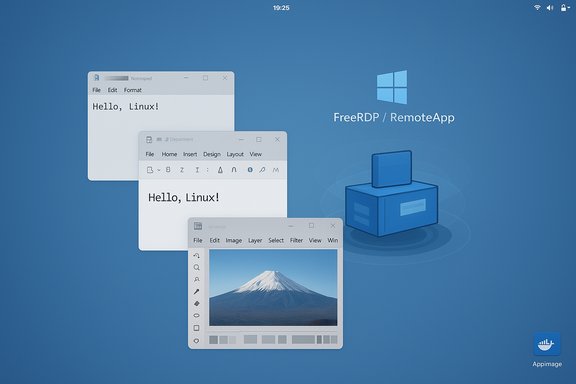Viewport: 576px width, 384px height.
Task: Switch to the Design tab
Action: tap(212, 154)
